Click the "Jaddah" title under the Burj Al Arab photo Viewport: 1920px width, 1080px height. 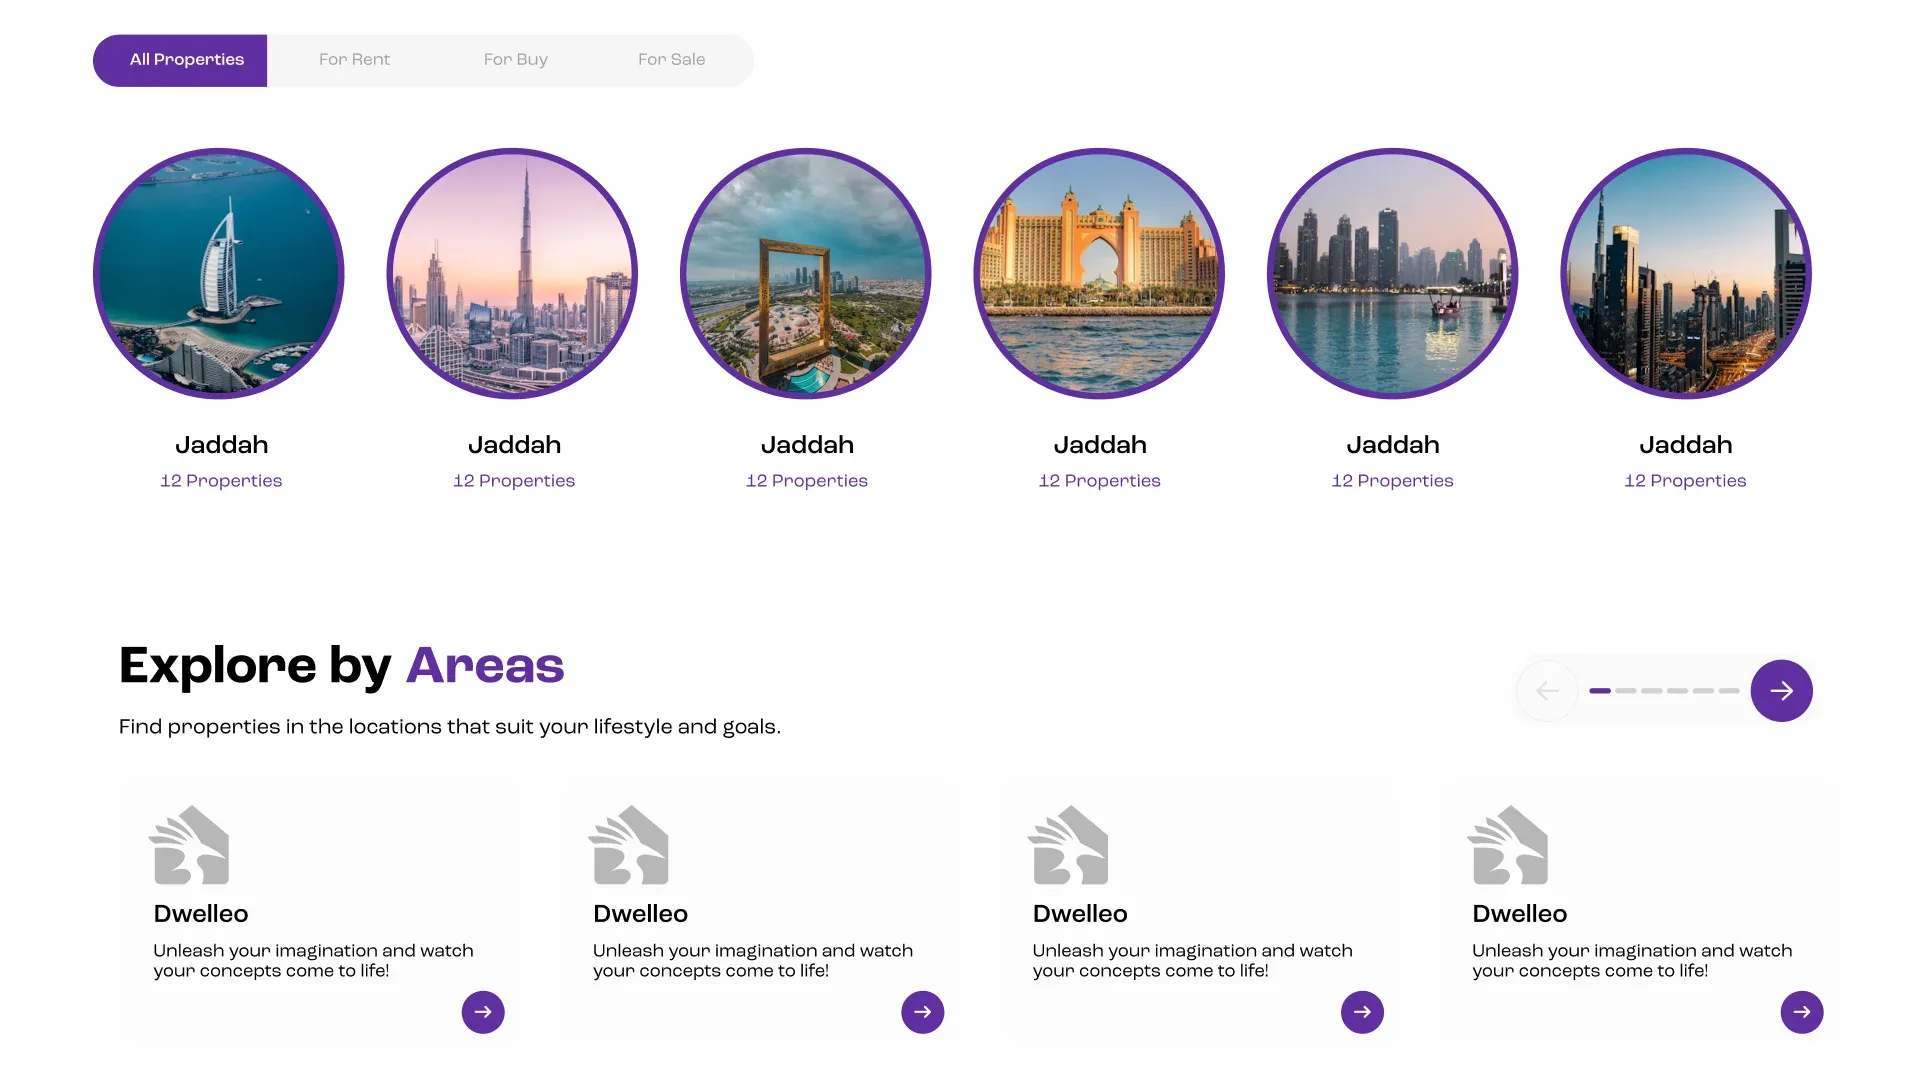click(222, 445)
